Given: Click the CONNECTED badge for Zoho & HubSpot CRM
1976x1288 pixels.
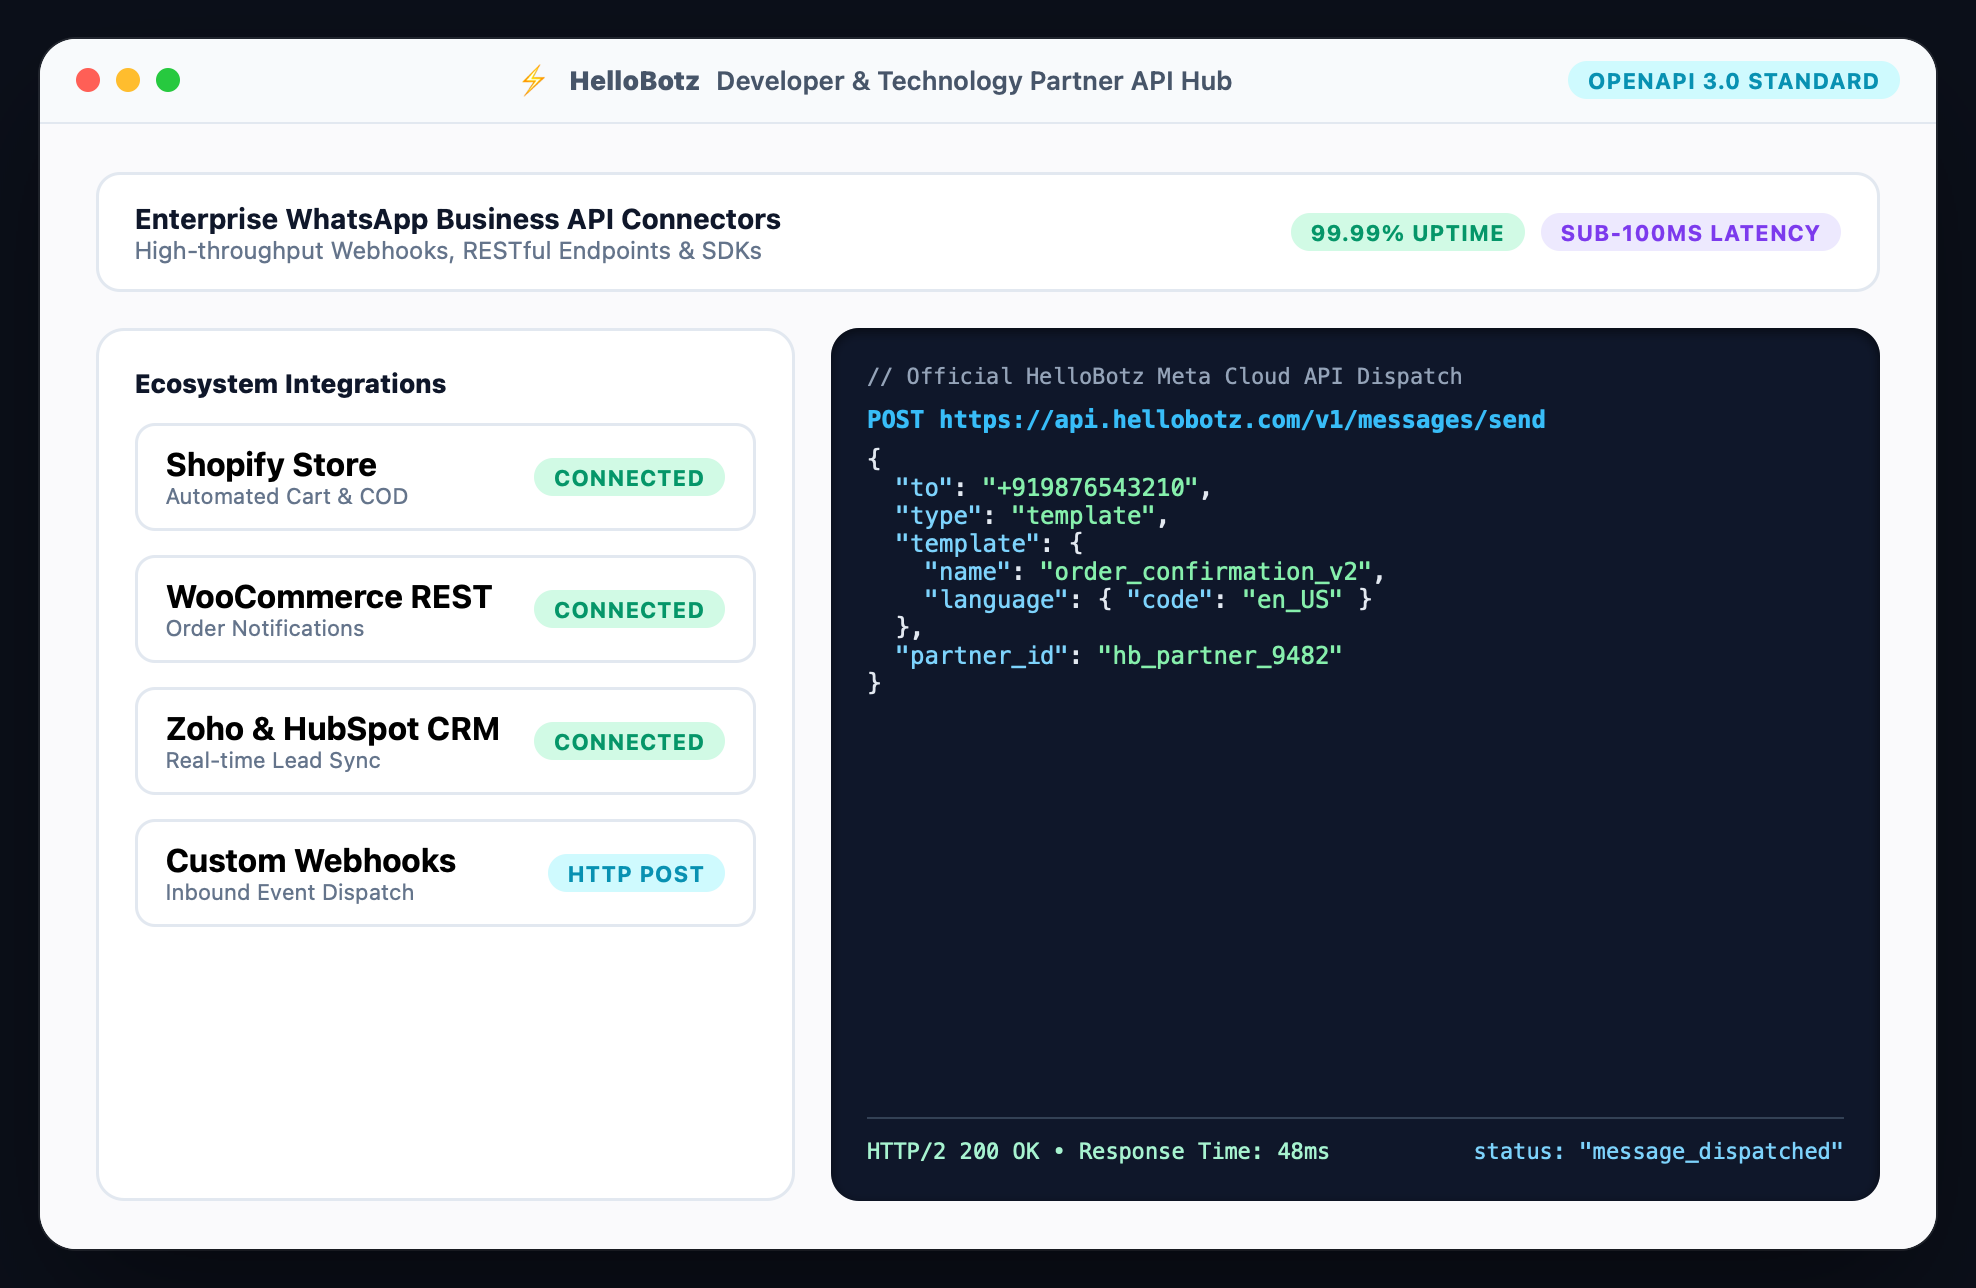Looking at the screenshot, I should [629, 742].
